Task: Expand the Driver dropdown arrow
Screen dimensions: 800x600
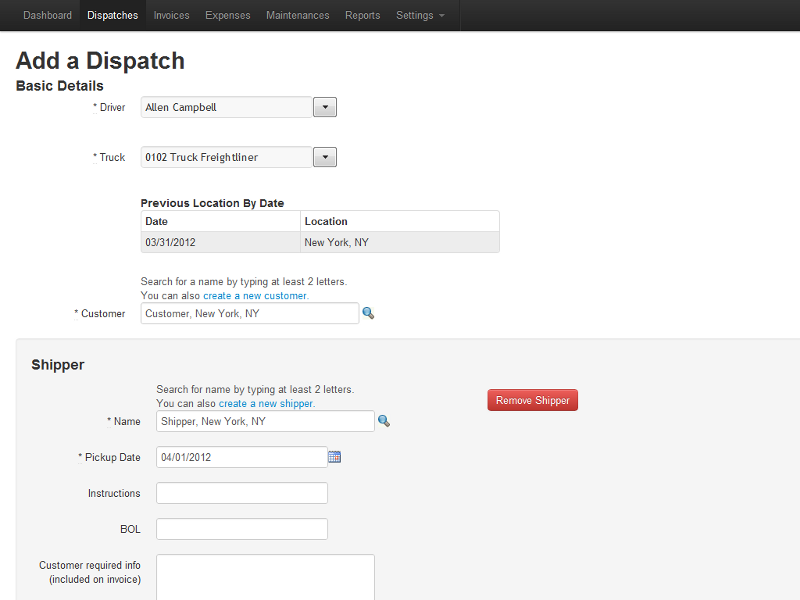Action: click(x=325, y=107)
